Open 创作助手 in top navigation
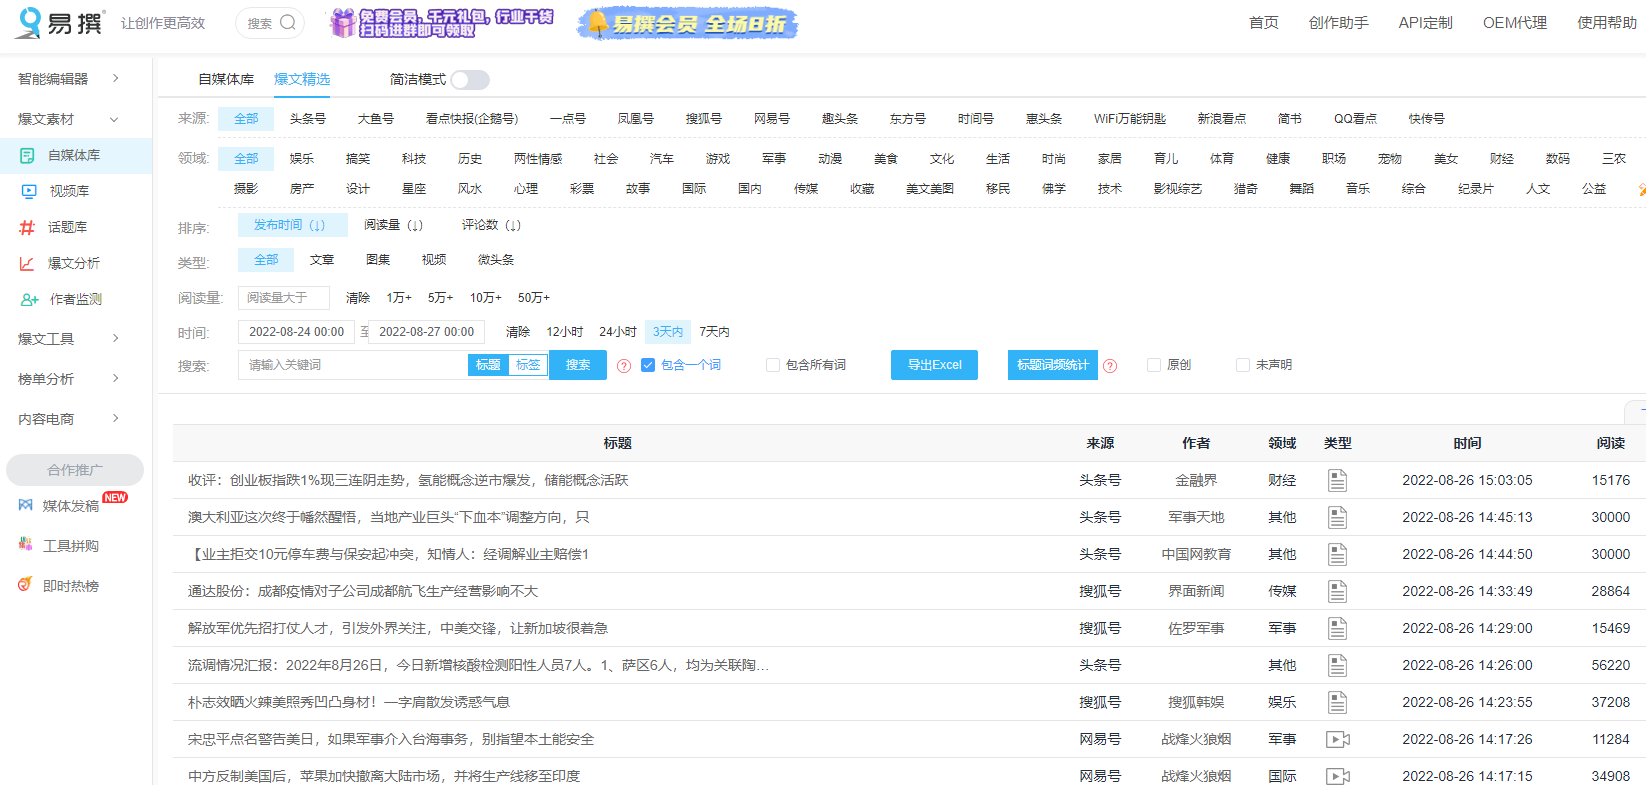1646x785 pixels. pyautogui.click(x=1338, y=23)
